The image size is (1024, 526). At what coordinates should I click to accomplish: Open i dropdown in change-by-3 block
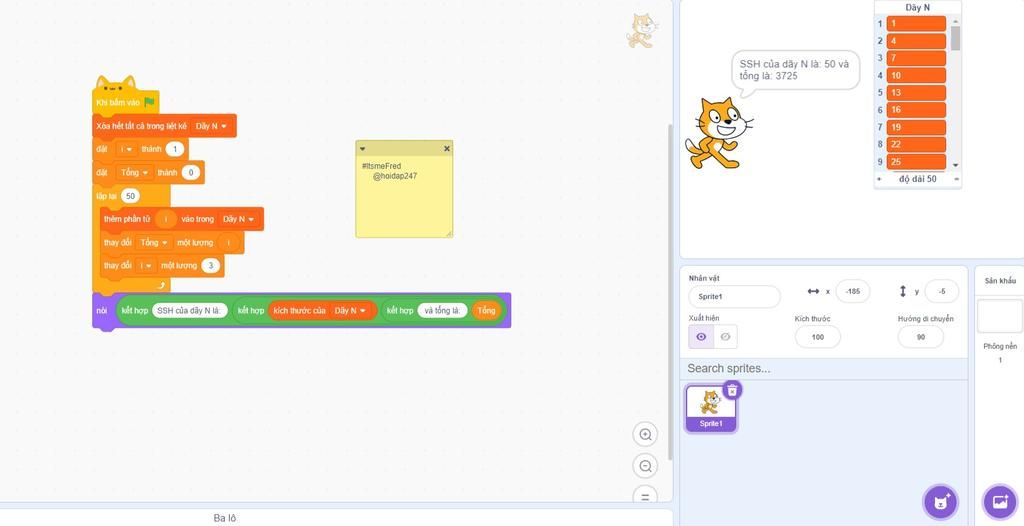coord(146,265)
